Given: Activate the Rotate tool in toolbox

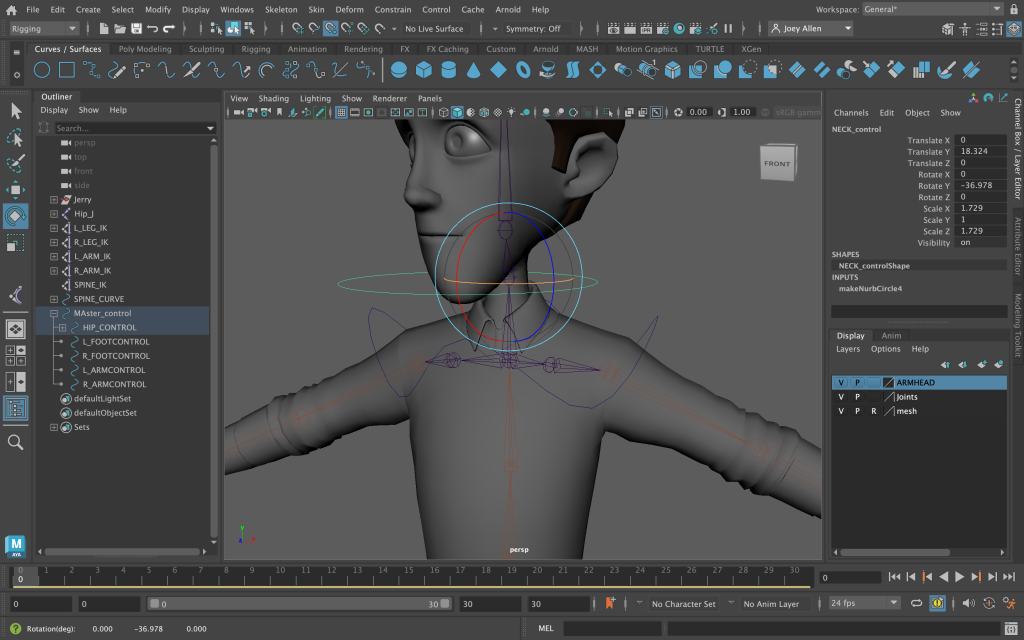Looking at the screenshot, I should [x=16, y=216].
